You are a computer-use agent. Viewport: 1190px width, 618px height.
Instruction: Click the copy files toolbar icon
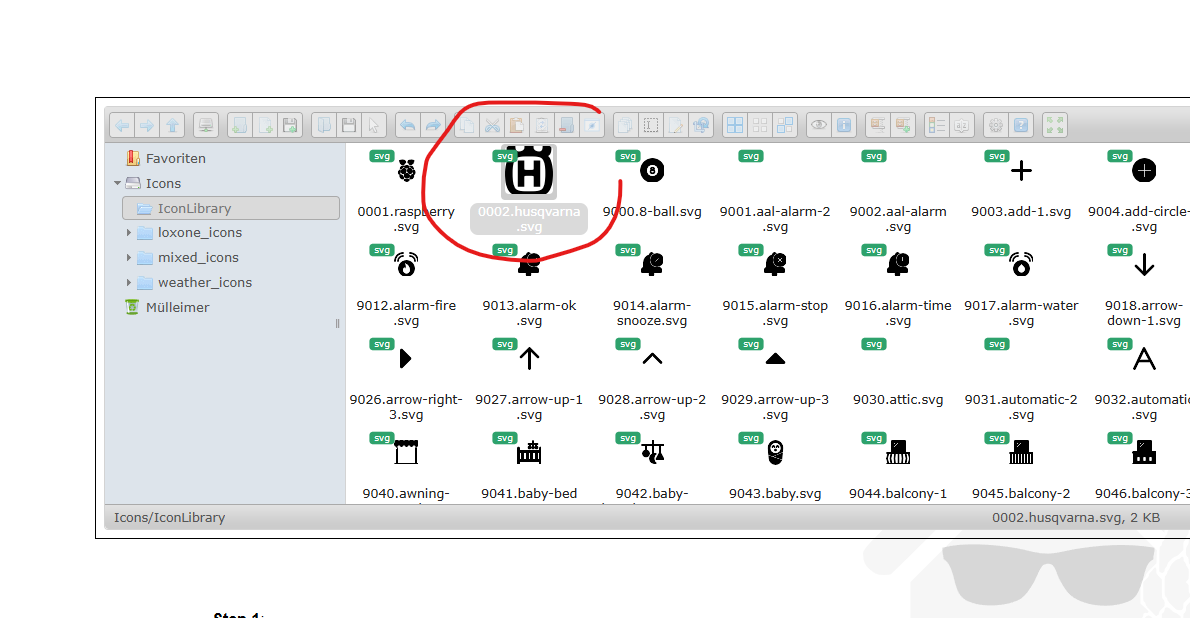(x=467, y=125)
